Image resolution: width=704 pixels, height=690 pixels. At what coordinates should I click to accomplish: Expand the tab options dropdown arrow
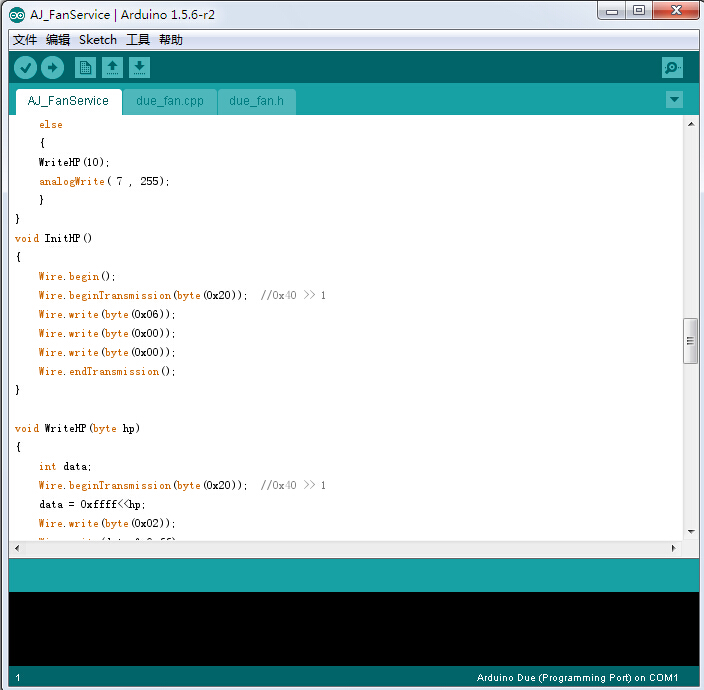(x=674, y=99)
